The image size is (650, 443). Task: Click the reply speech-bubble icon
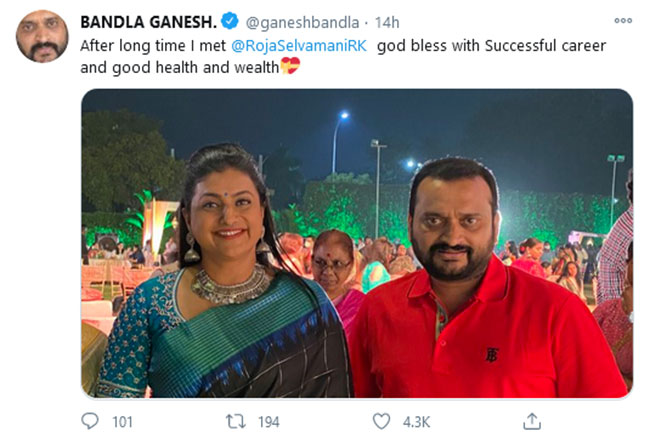(91, 421)
